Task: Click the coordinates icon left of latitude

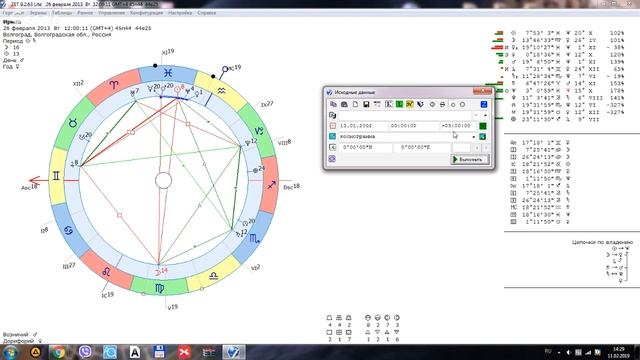Action: coord(332,147)
